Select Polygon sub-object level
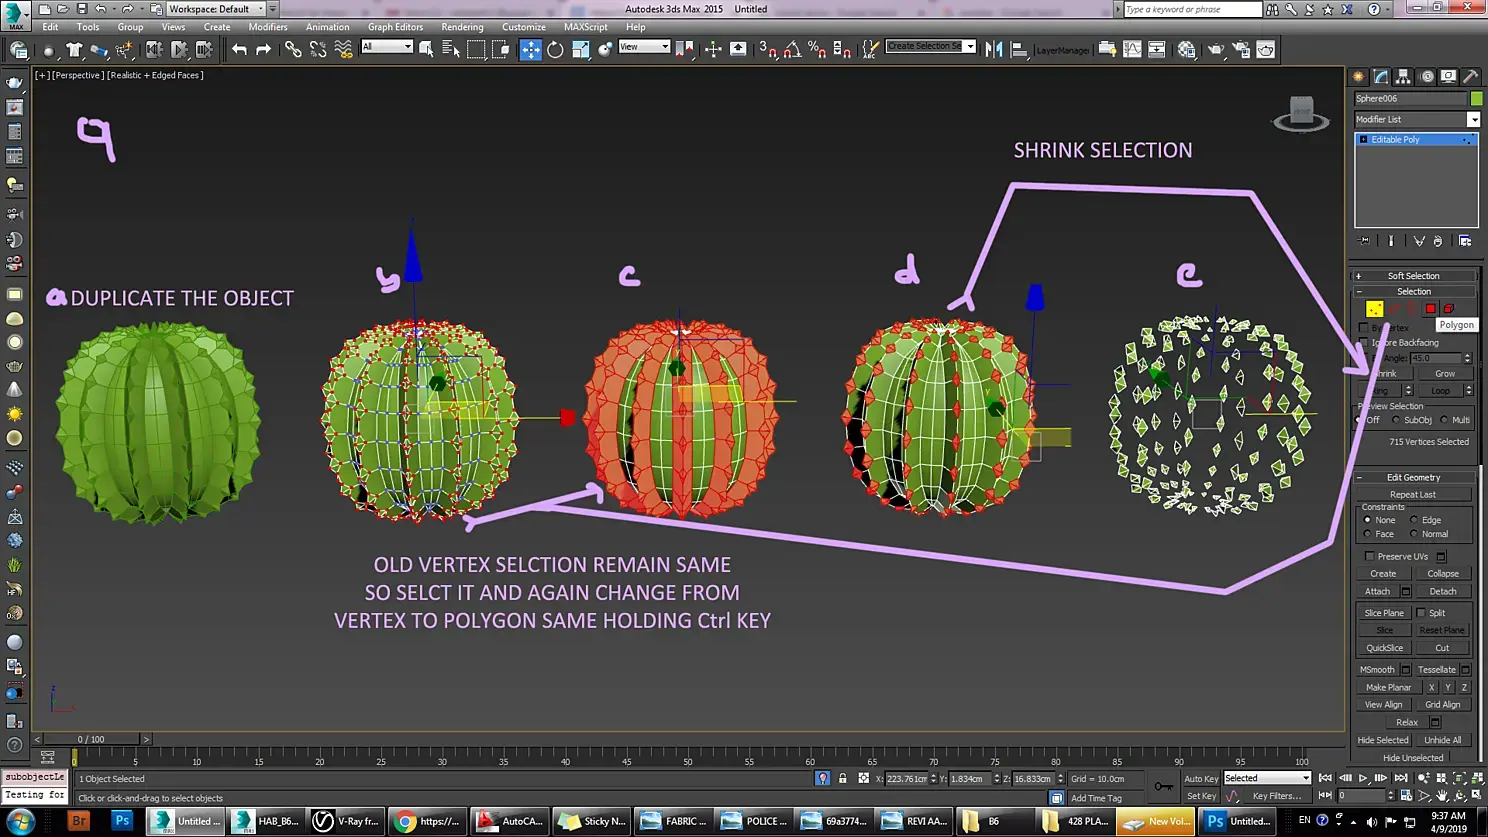Viewport: 1488px width, 837px height. click(x=1431, y=309)
